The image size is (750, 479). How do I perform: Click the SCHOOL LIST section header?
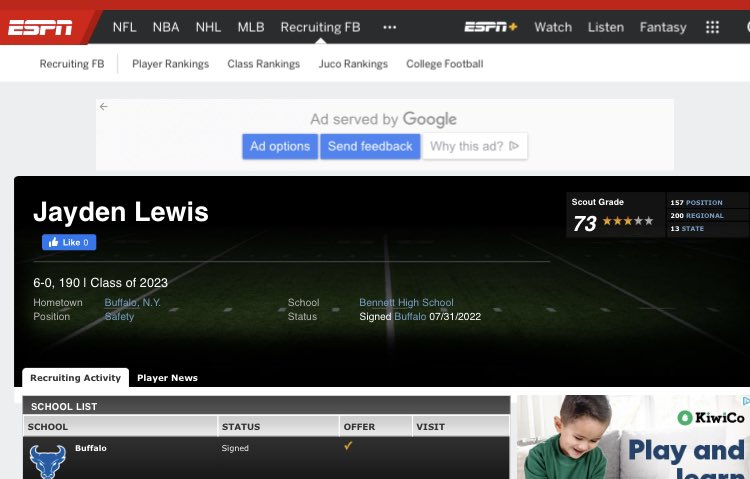(x=266, y=406)
